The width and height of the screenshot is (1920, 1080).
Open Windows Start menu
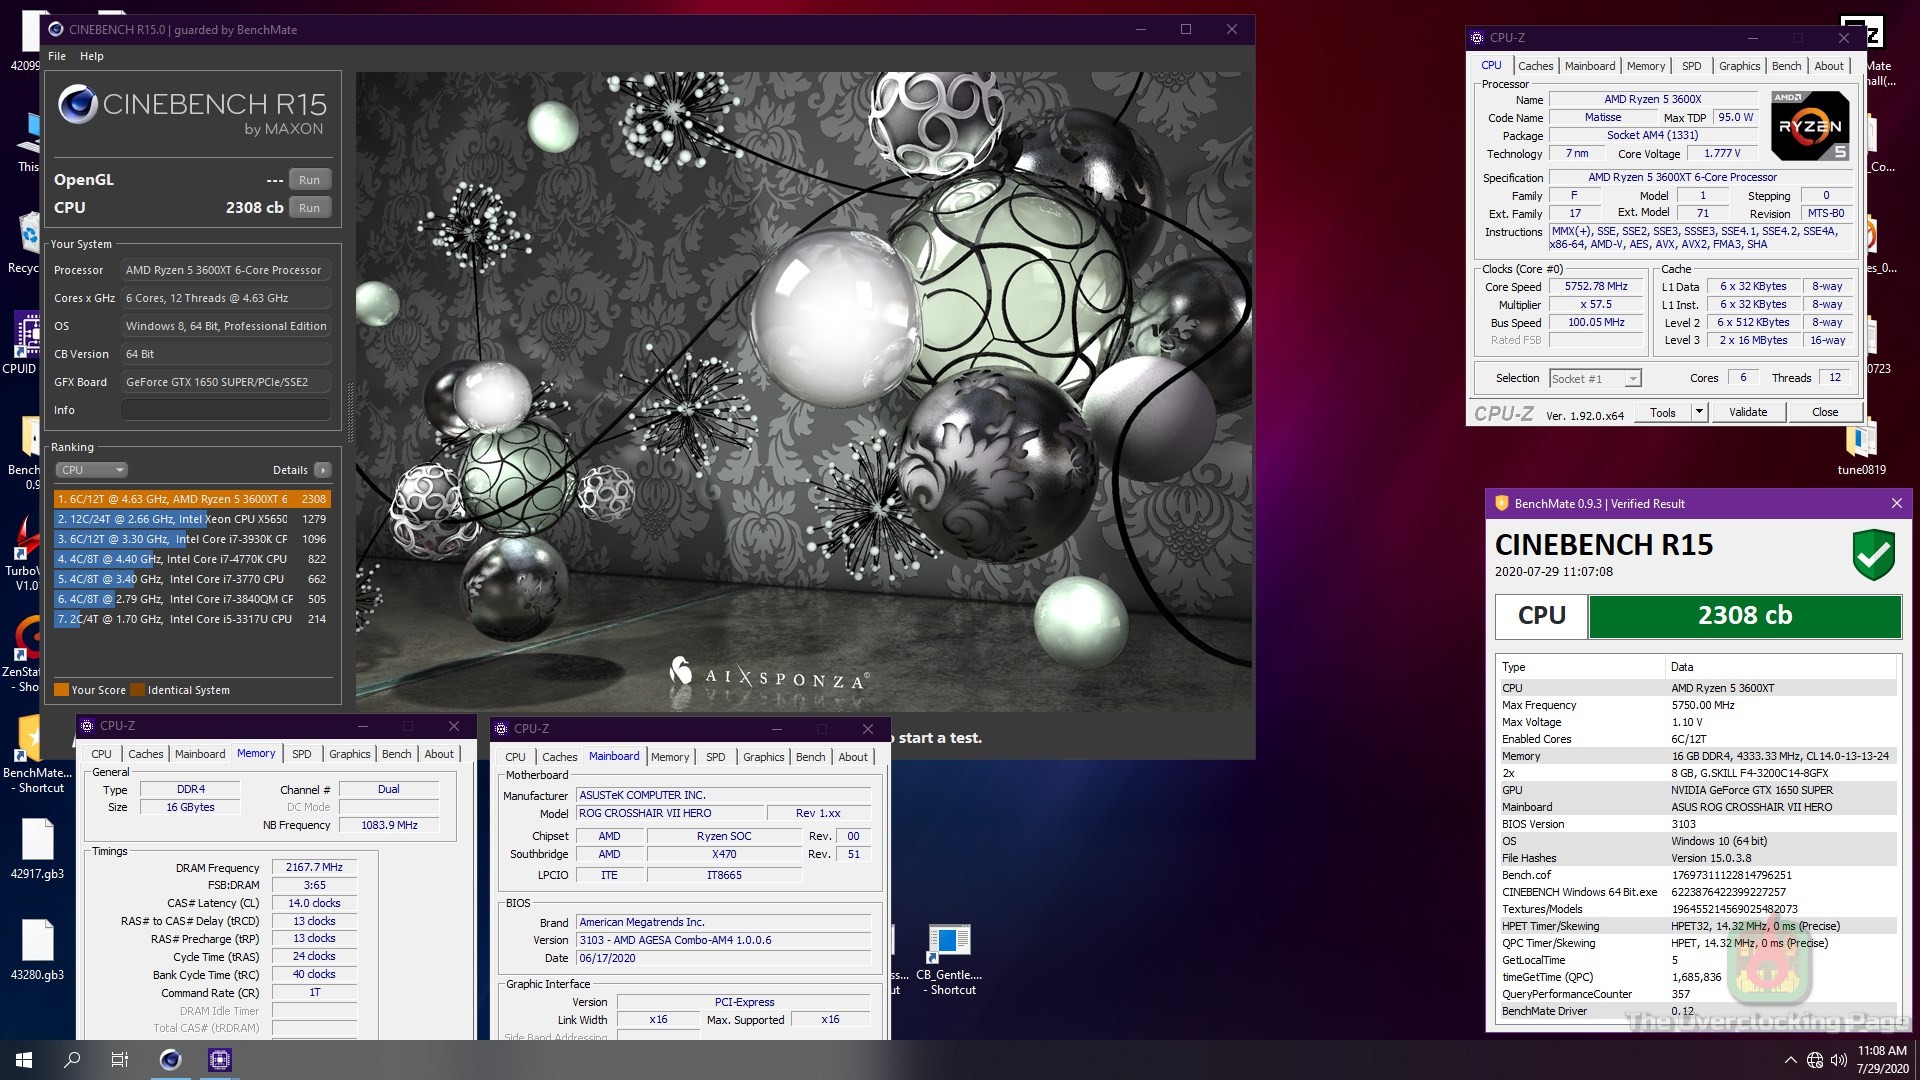click(x=24, y=1059)
